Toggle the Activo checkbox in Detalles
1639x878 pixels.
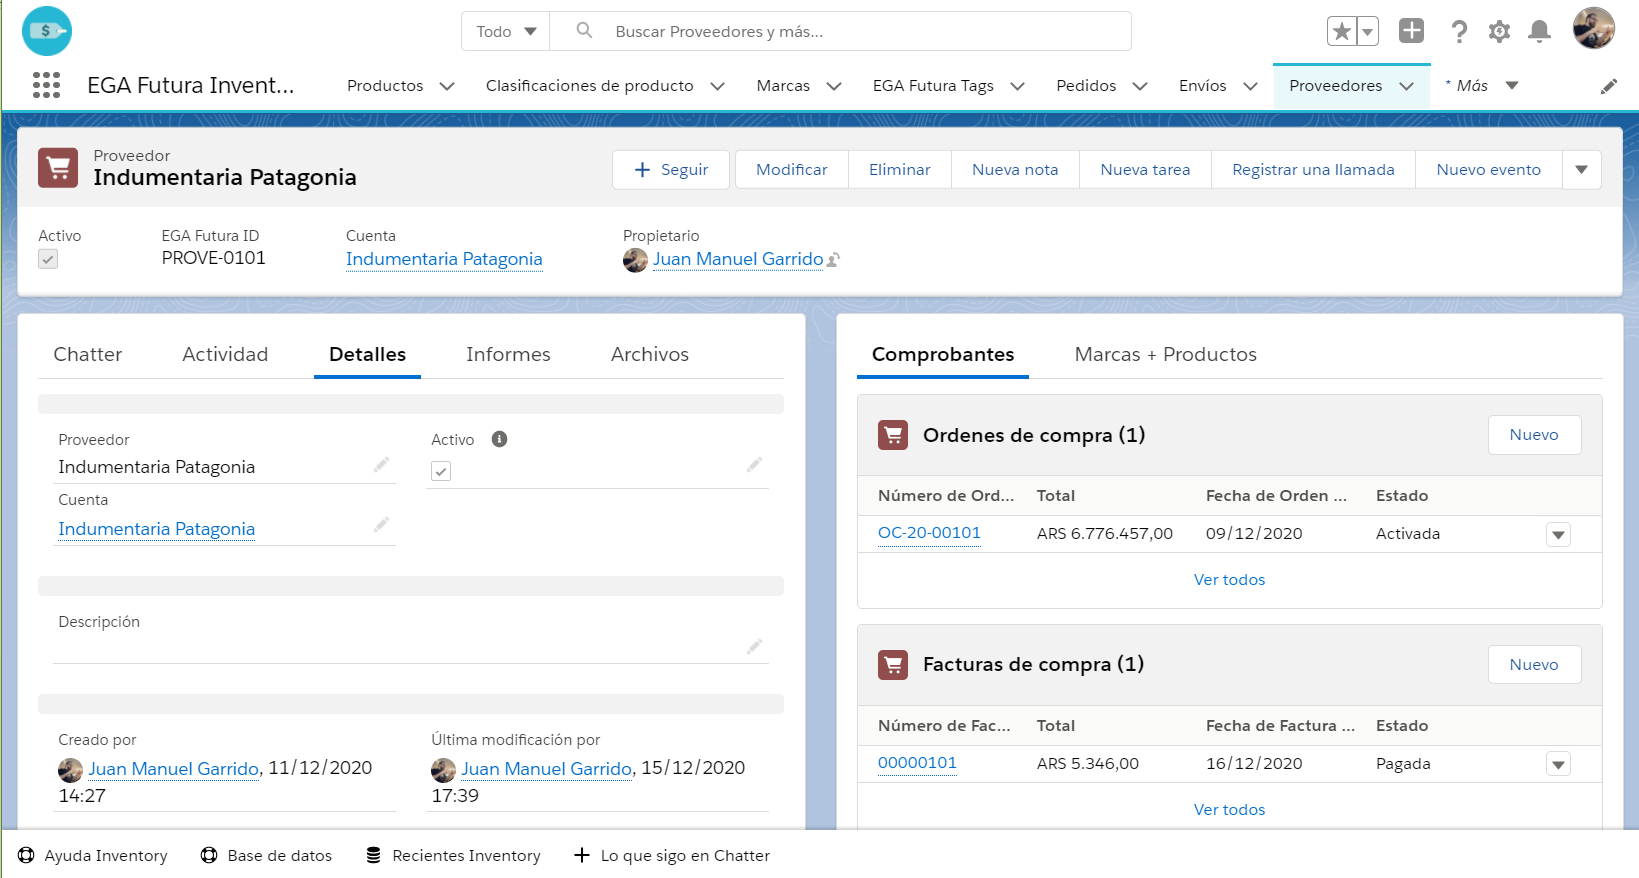click(x=441, y=471)
